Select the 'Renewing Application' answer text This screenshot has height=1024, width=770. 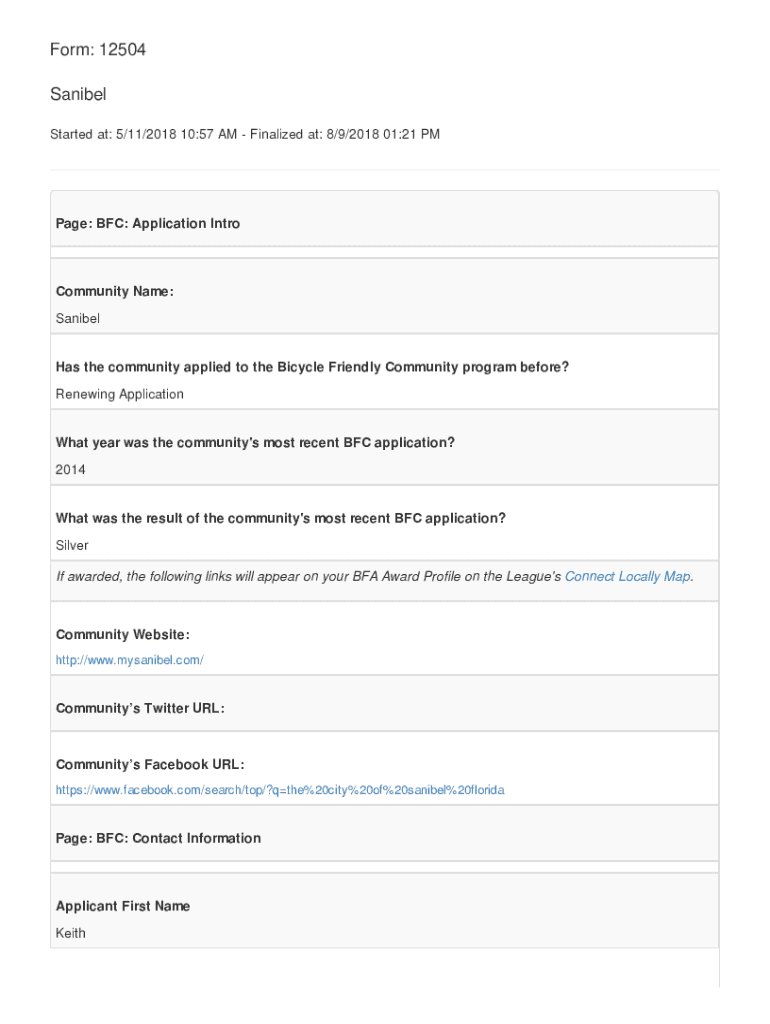[120, 394]
